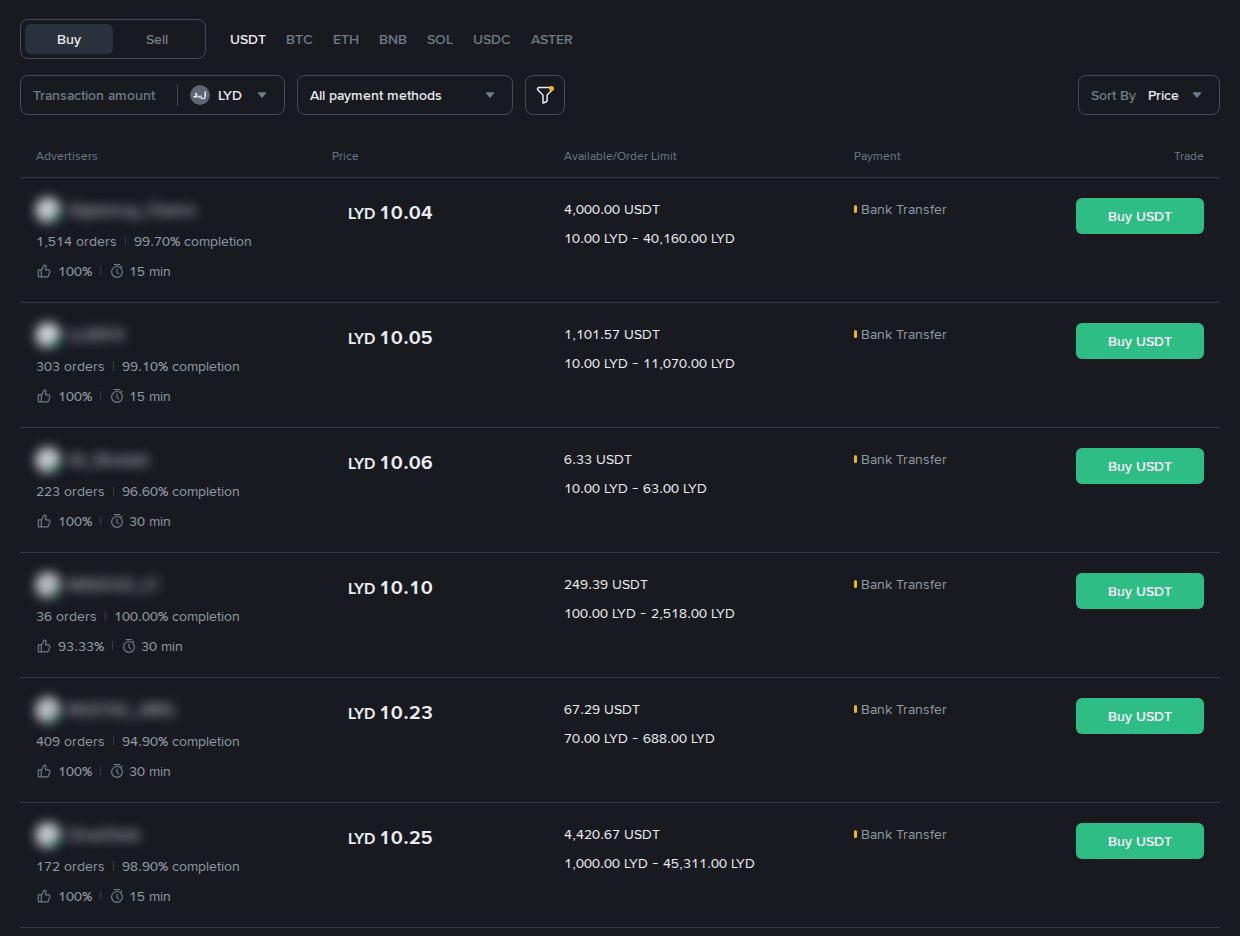This screenshot has height=936, width=1240.
Task: Open the LYD currency dropdown
Action: click(231, 95)
